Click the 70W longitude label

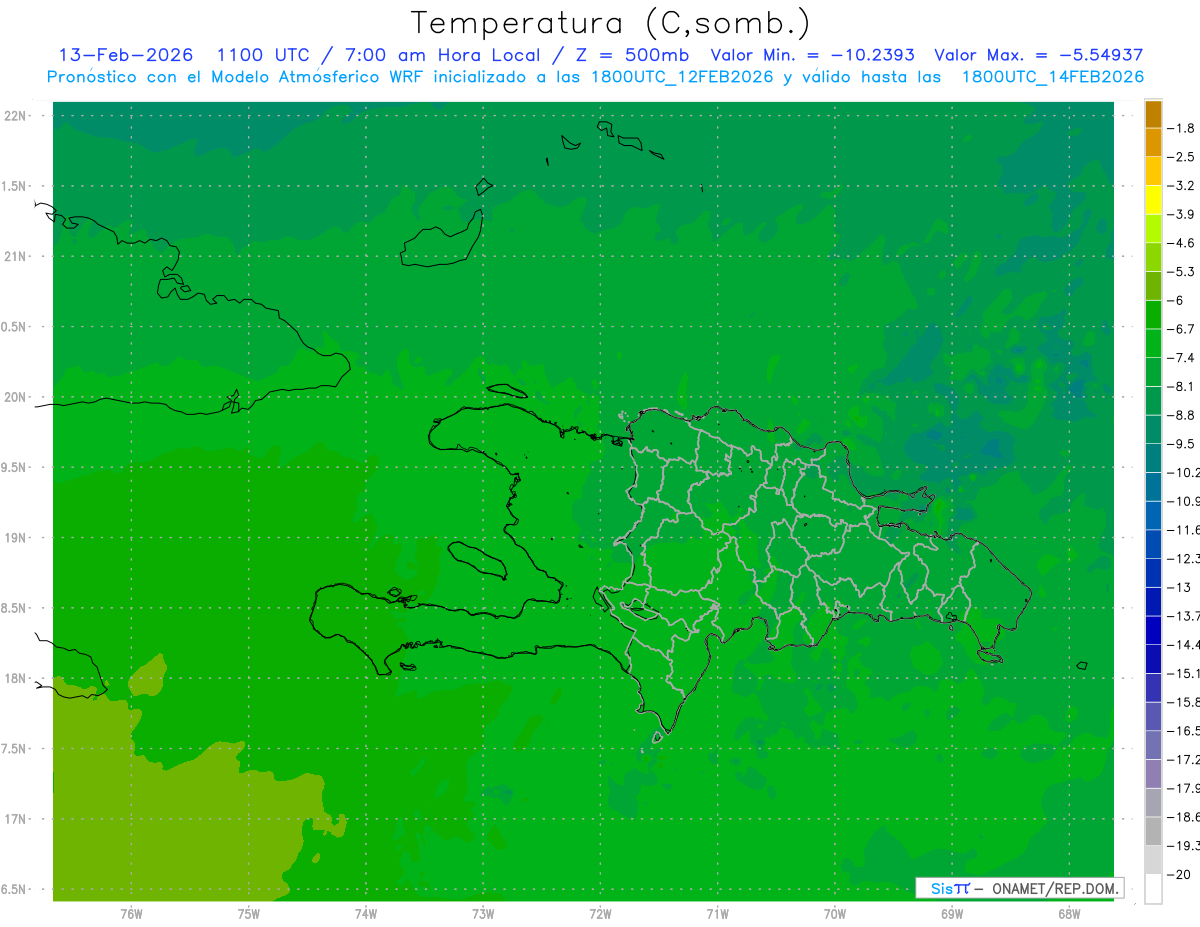point(834,914)
